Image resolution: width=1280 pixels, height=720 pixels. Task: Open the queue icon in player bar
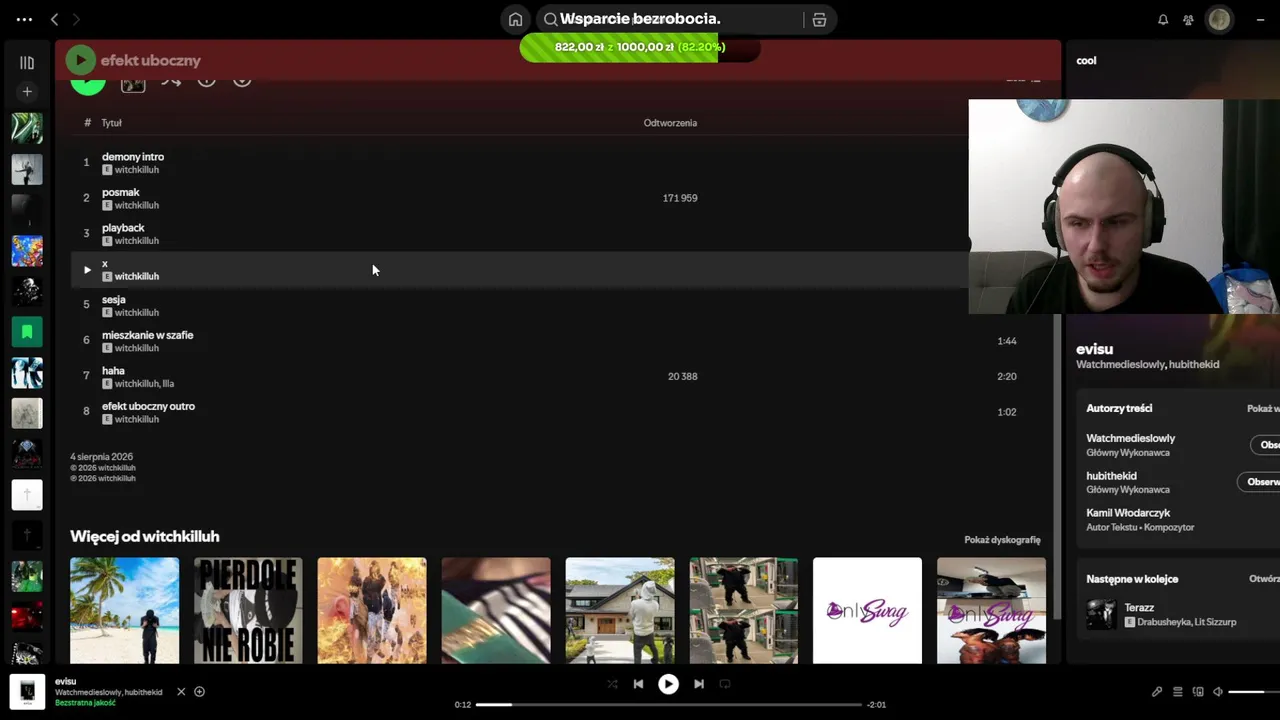1178,691
